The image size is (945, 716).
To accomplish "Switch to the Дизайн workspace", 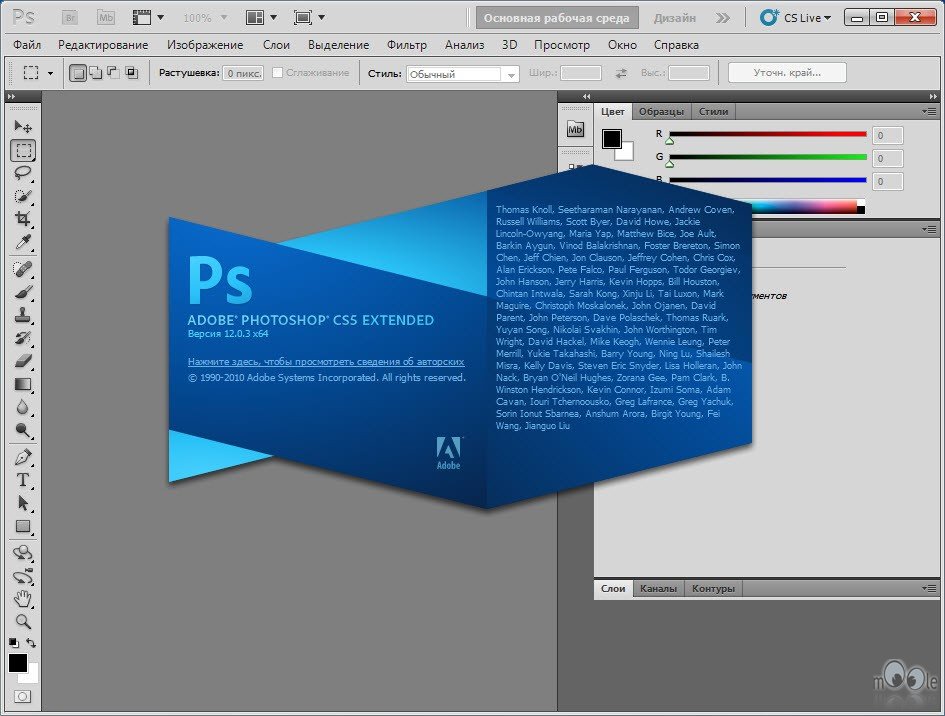I will tap(674, 18).
